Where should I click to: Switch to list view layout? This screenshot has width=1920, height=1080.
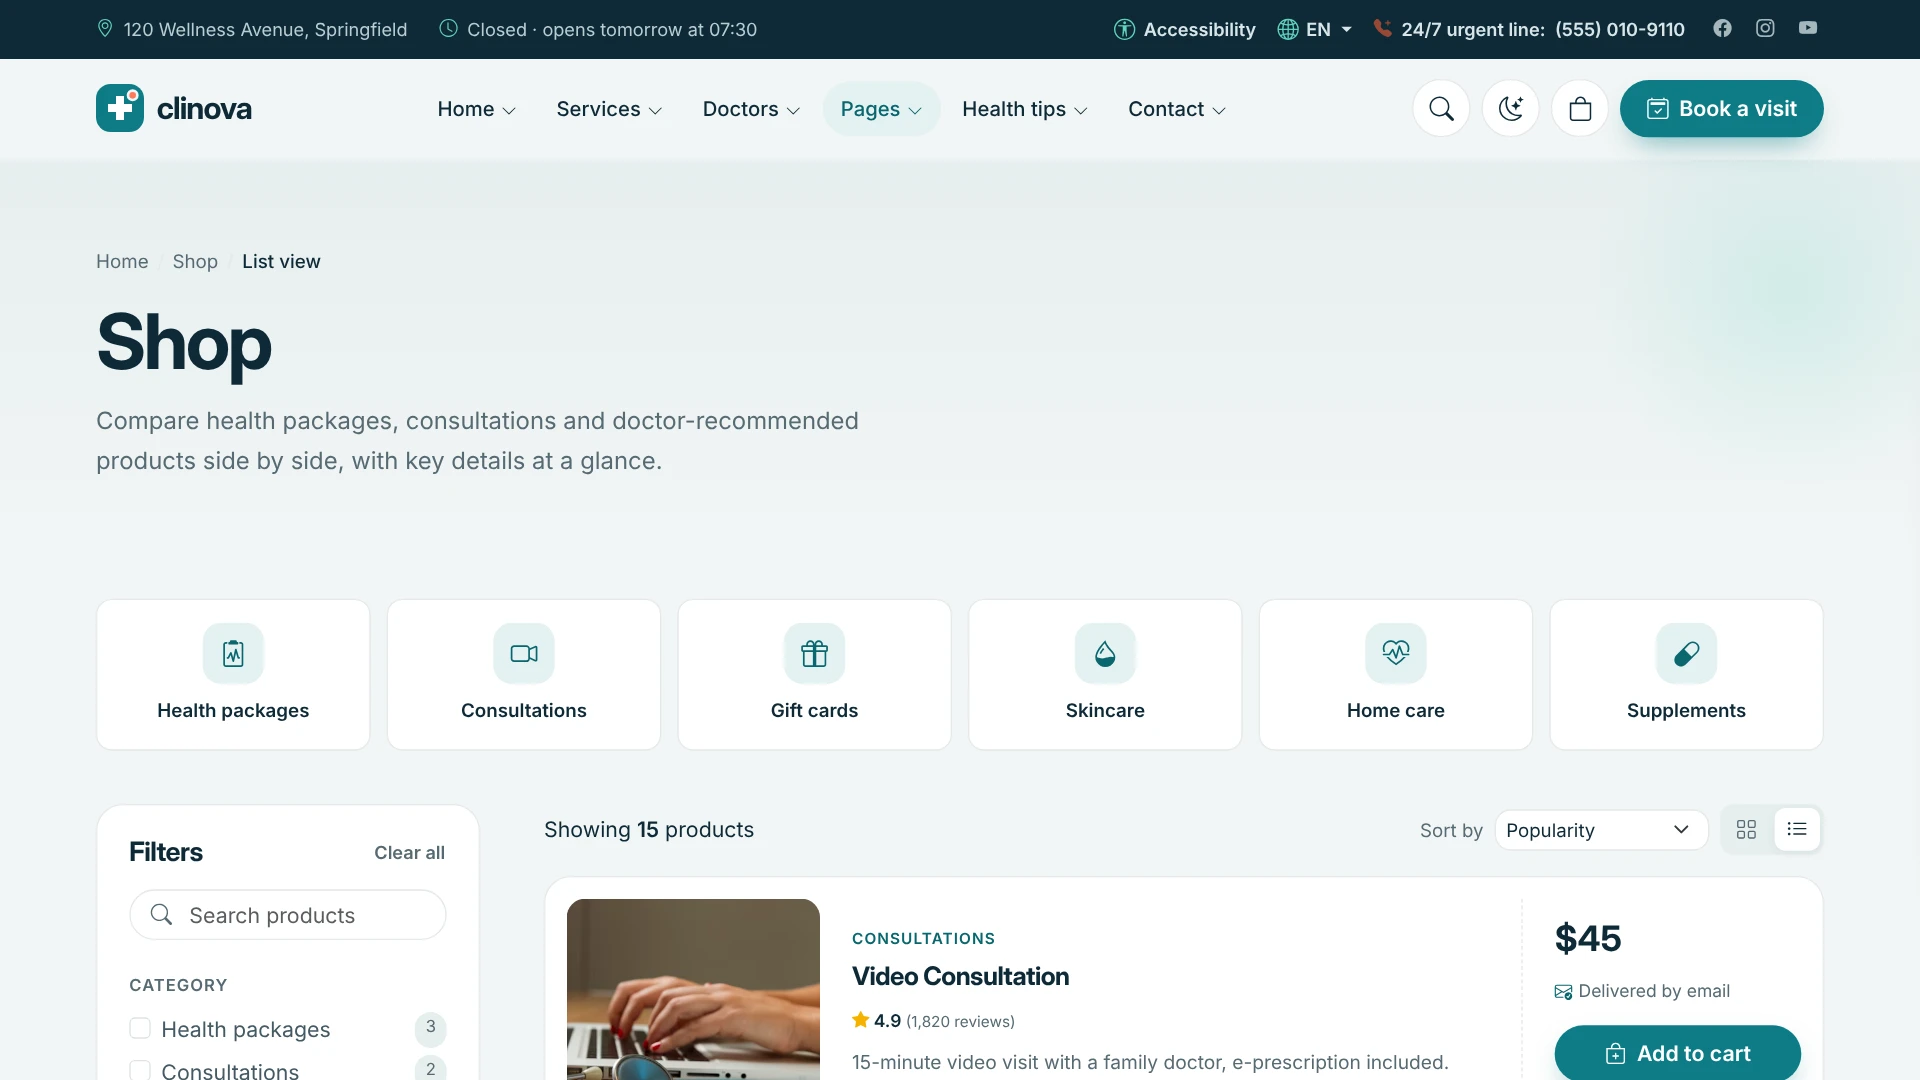[x=1797, y=829]
